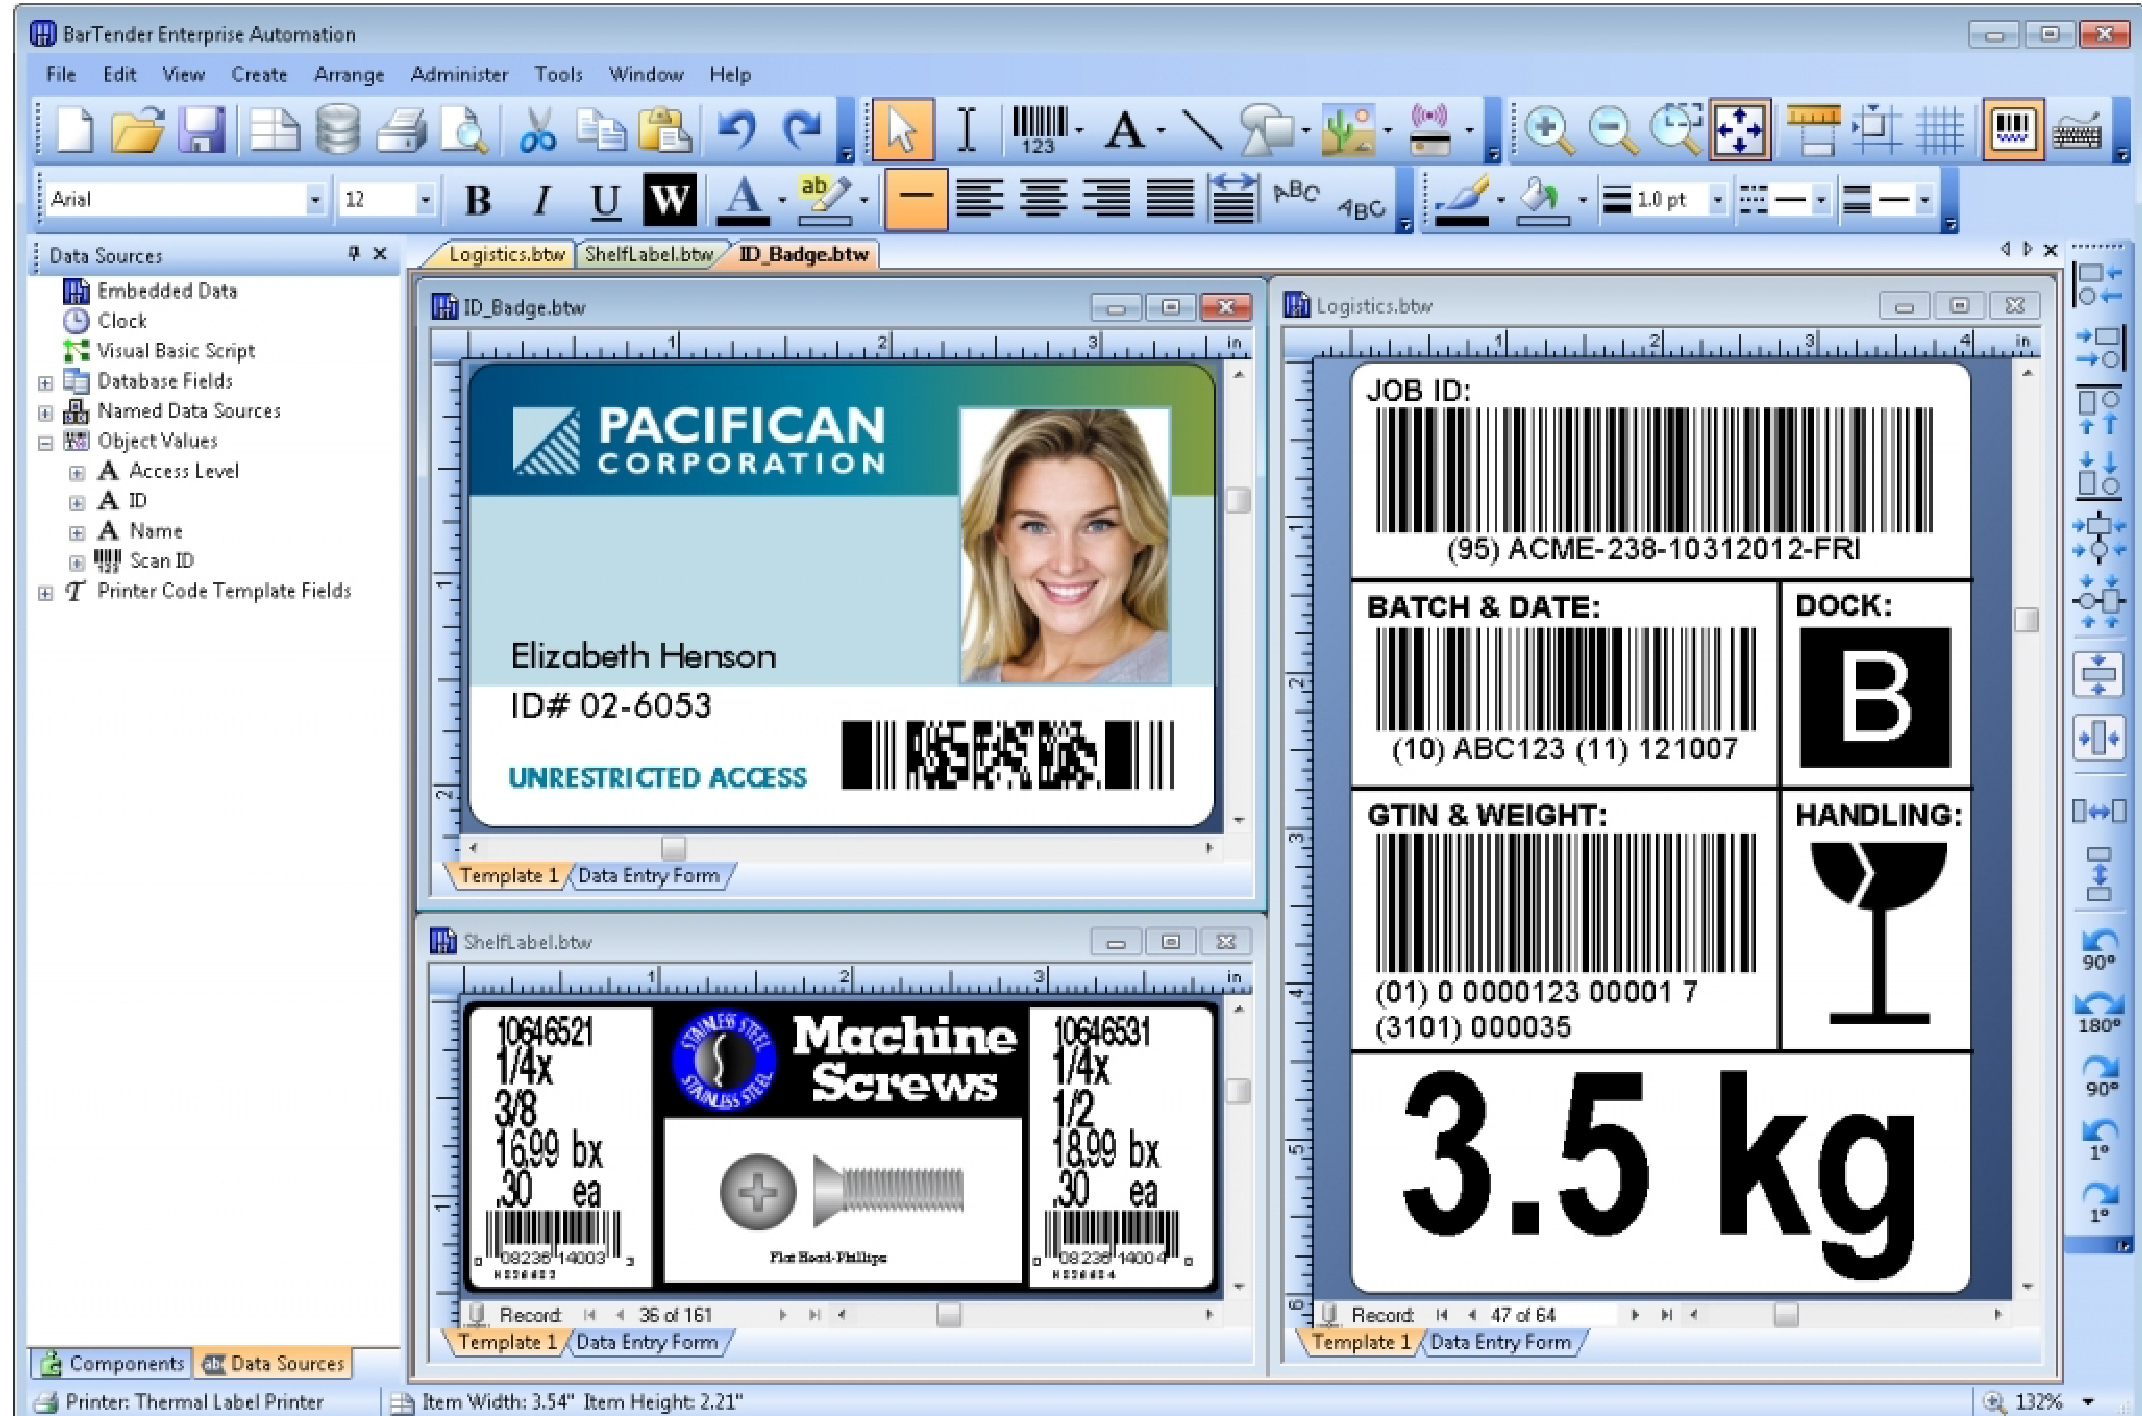The image size is (2142, 1416).
Task: Open a file with the folder icon
Action: (x=137, y=130)
